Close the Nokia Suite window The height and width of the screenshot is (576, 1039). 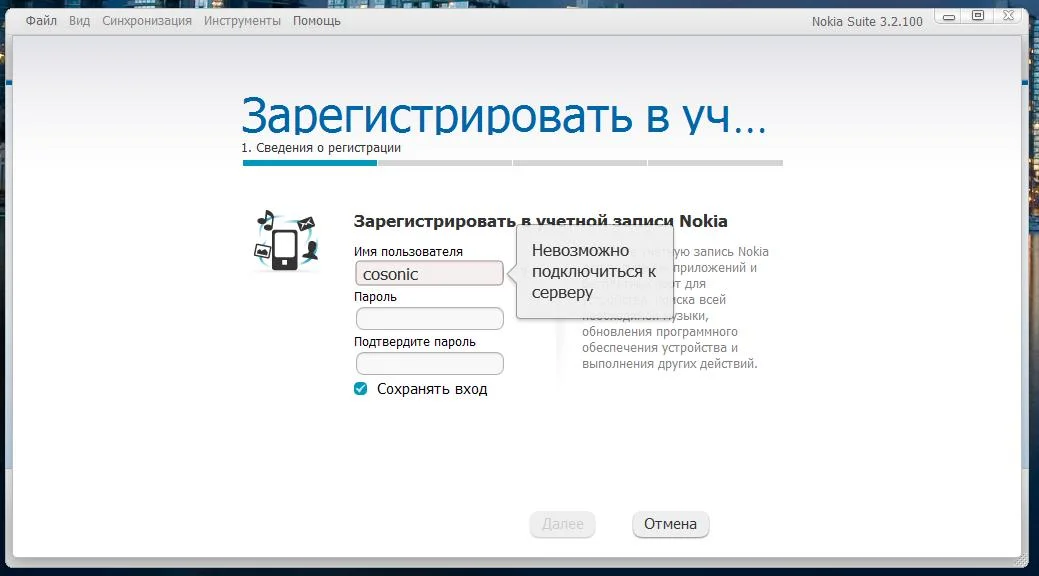point(1008,16)
